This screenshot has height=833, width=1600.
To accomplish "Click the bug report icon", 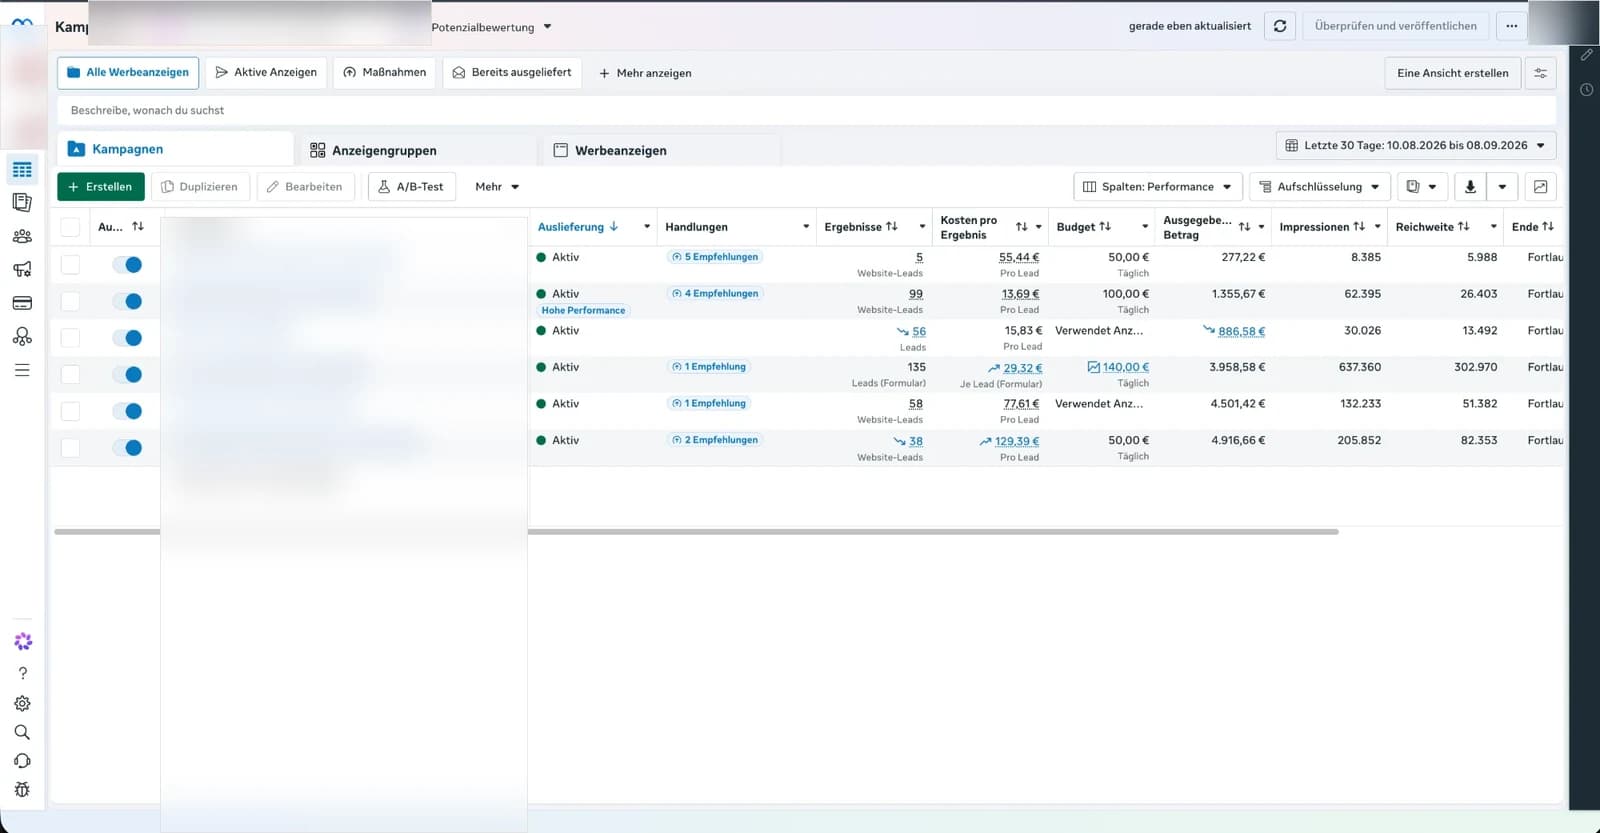I will [22, 789].
